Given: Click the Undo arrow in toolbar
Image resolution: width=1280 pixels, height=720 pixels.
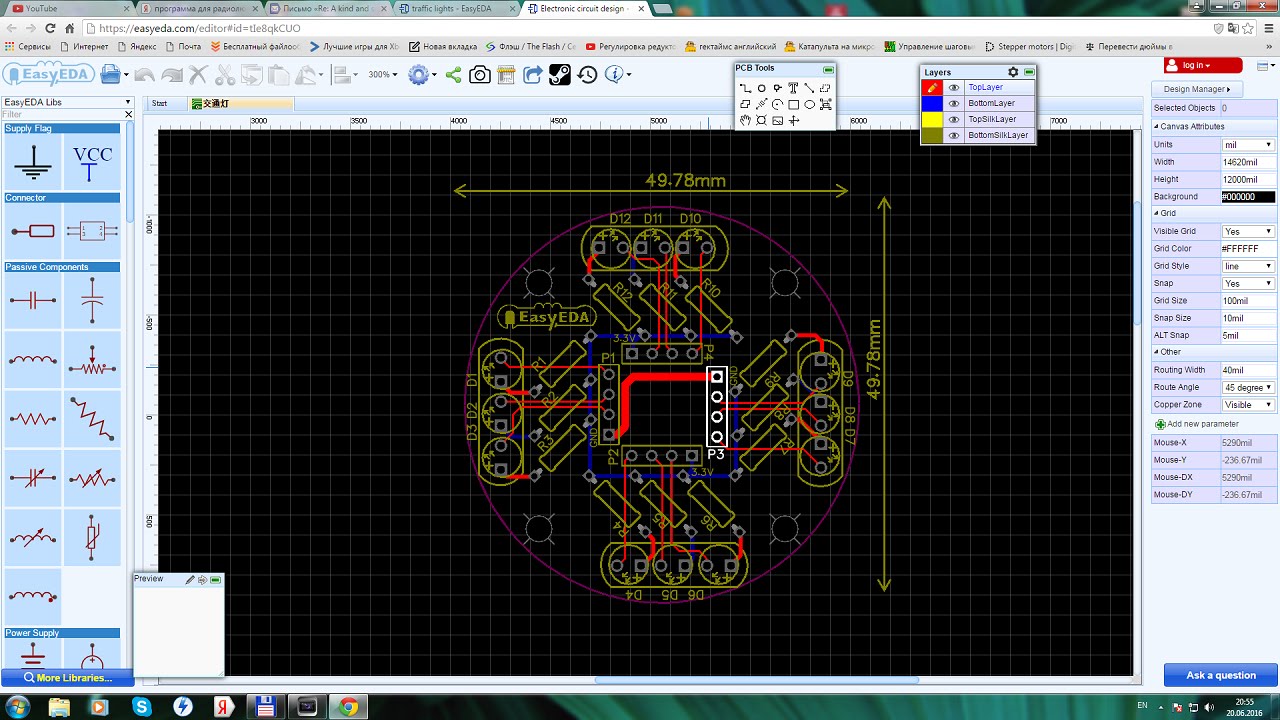Looking at the screenshot, I should (x=145, y=75).
